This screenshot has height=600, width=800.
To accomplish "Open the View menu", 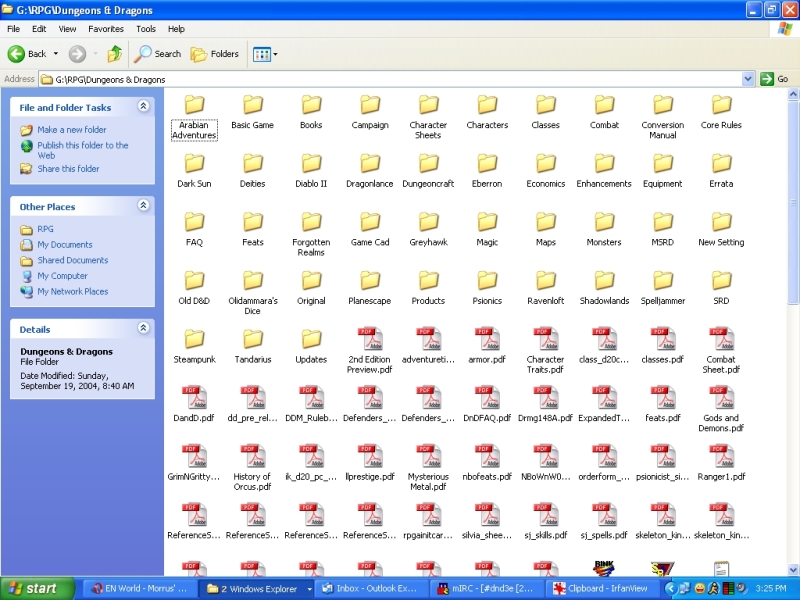I will (67, 29).
